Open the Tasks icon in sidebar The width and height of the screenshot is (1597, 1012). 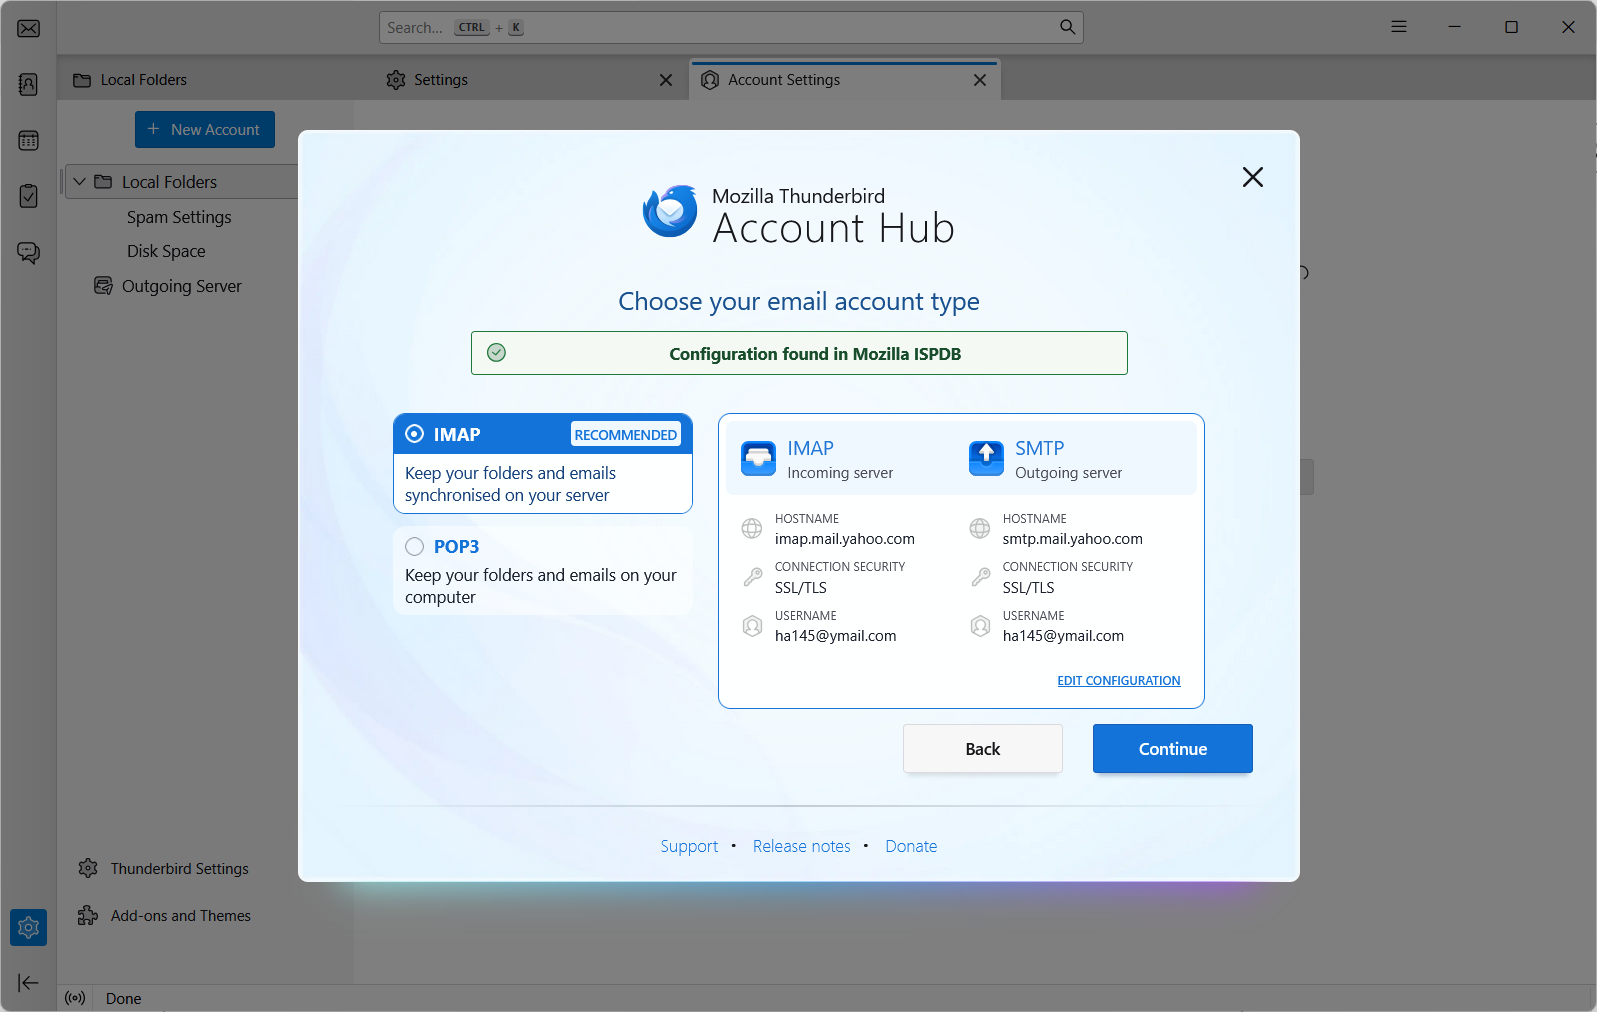coord(29,196)
